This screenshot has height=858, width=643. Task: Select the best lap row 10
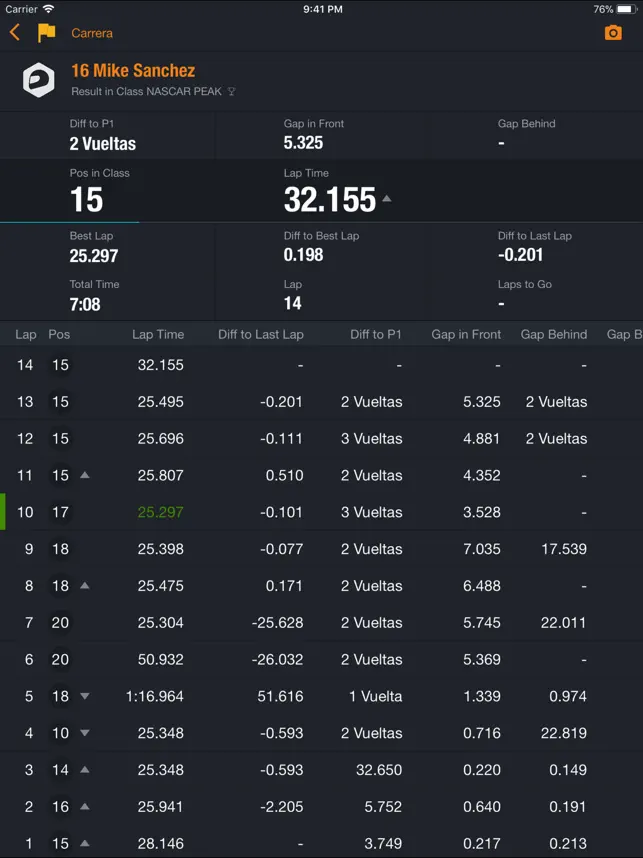click(x=321, y=512)
